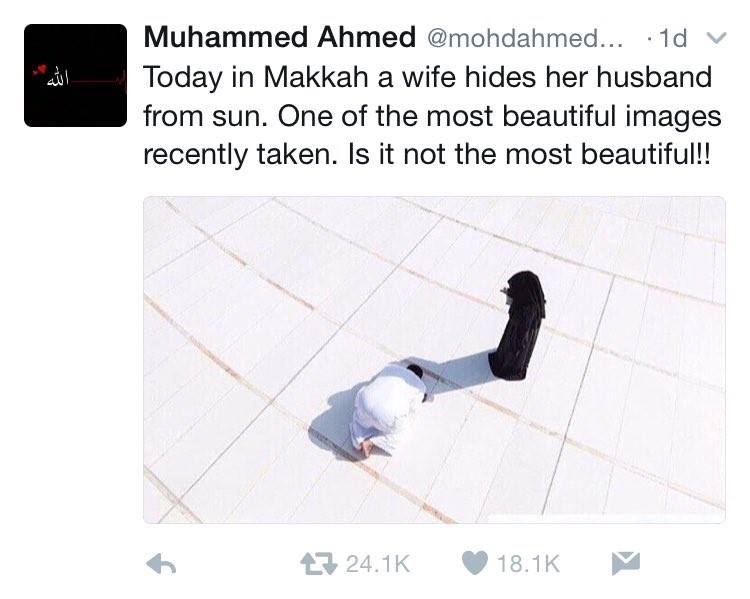This screenshot has width=750, height=599.
Task: Open tweet options chevron menu
Action: click(717, 38)
